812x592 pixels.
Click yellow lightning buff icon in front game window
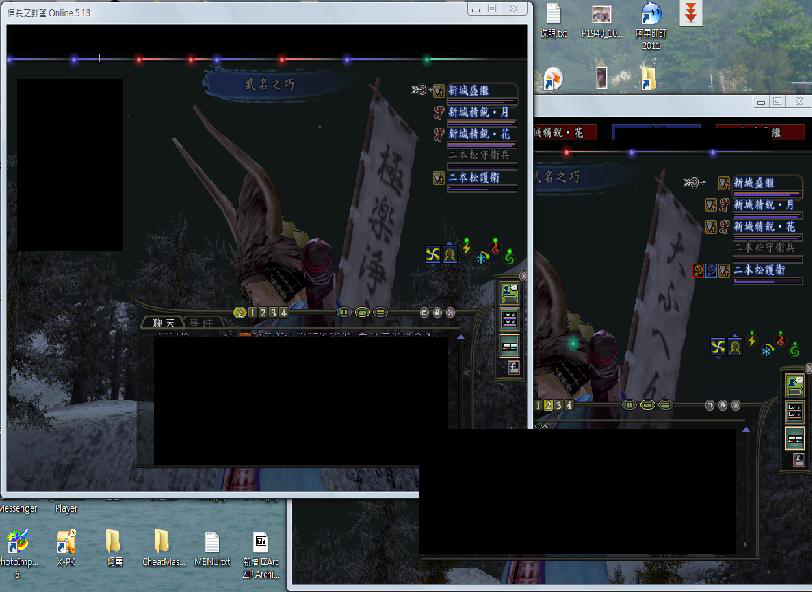pos(467,247)
